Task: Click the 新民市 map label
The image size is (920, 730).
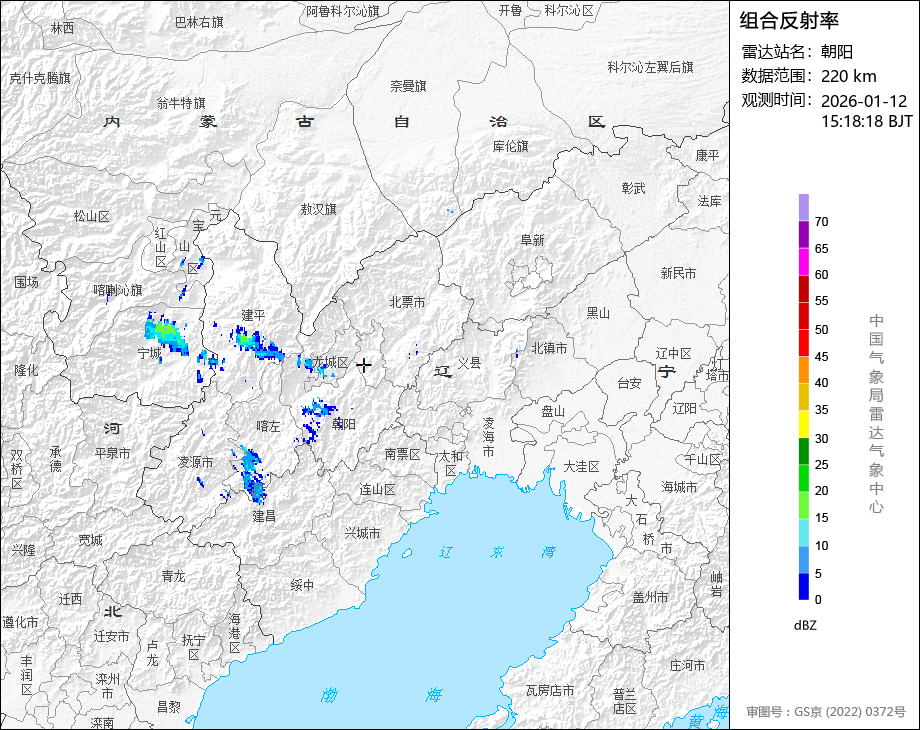Action: tap(678, 273)
